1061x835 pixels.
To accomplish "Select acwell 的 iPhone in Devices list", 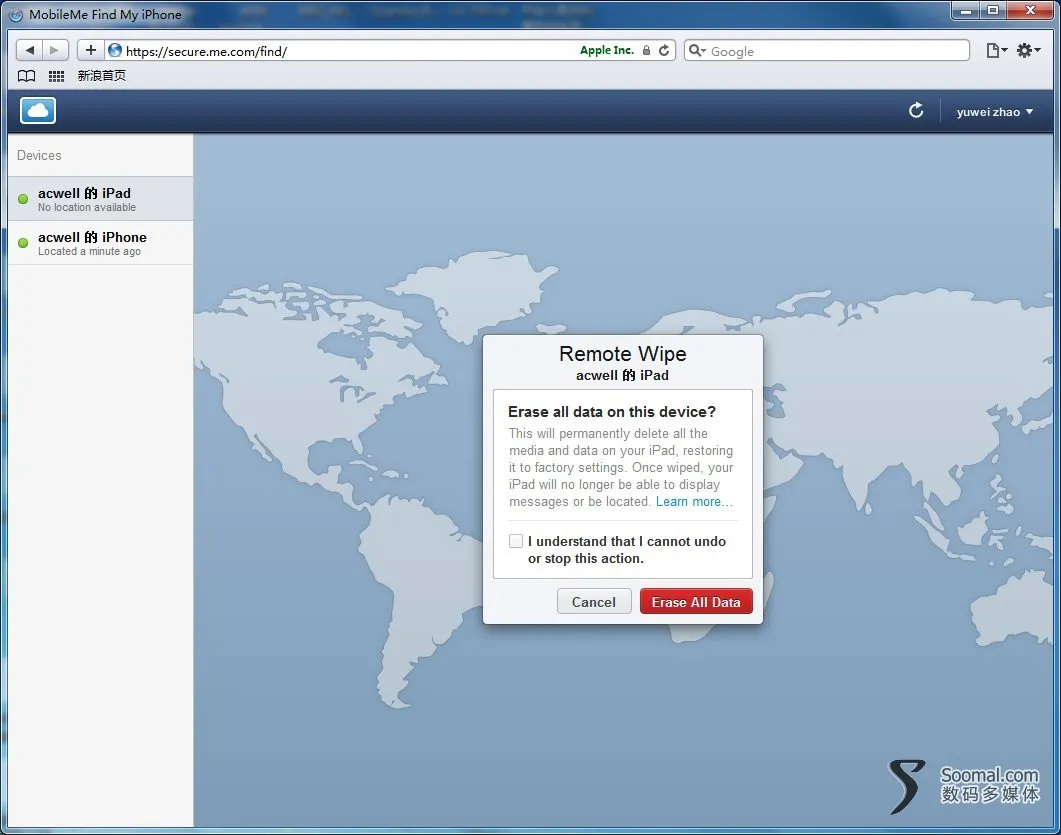I will 100,243.
